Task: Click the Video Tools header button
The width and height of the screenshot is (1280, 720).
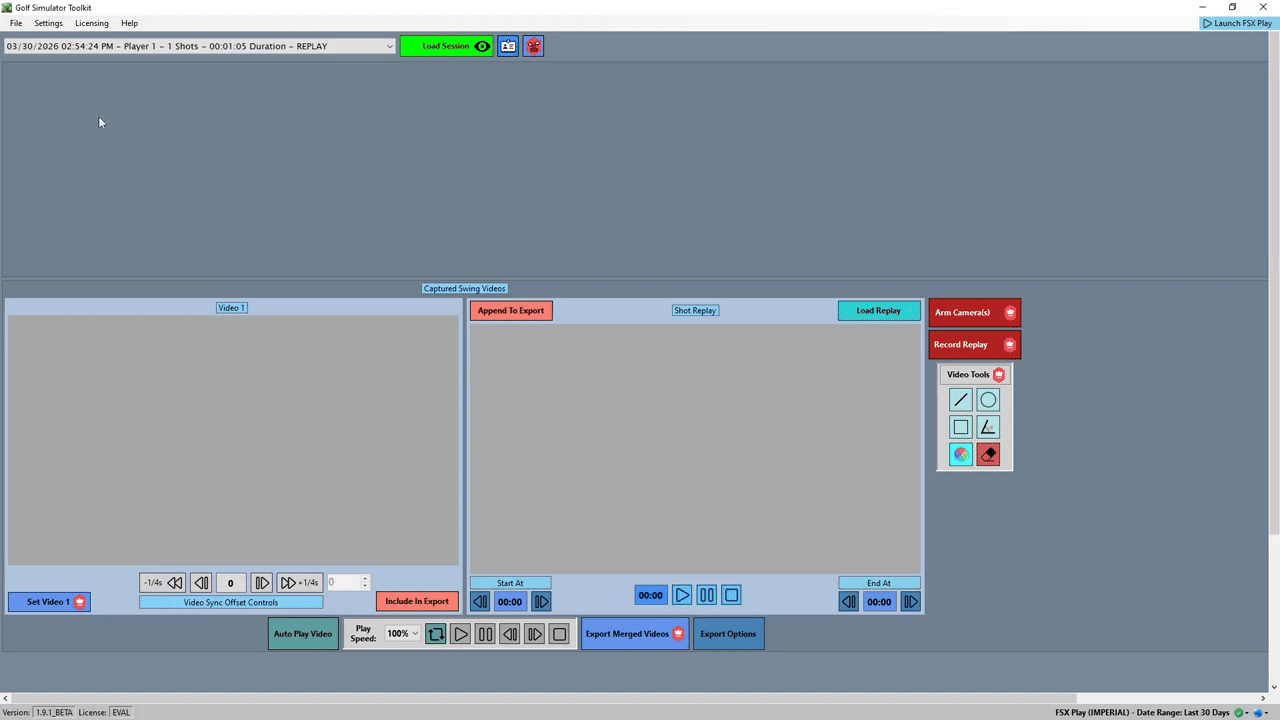Action: click(975, 375)
